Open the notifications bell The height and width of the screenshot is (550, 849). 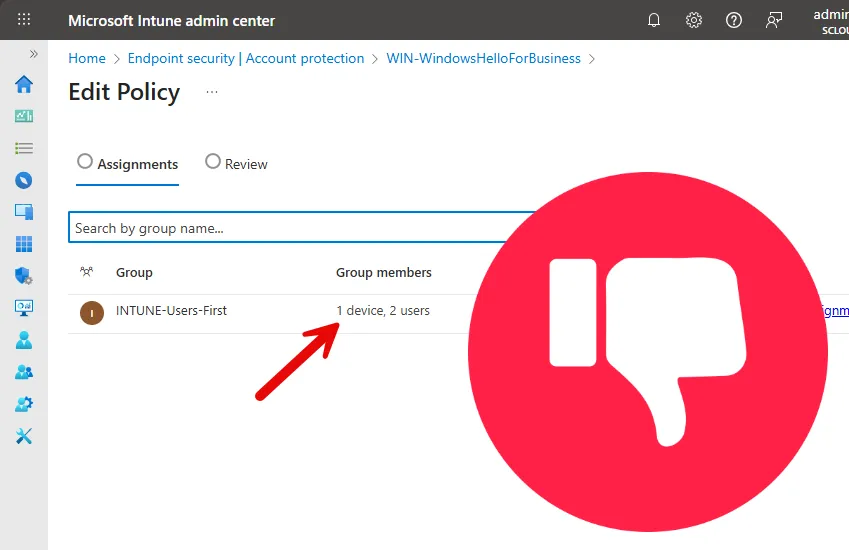(x=654, y=21)
